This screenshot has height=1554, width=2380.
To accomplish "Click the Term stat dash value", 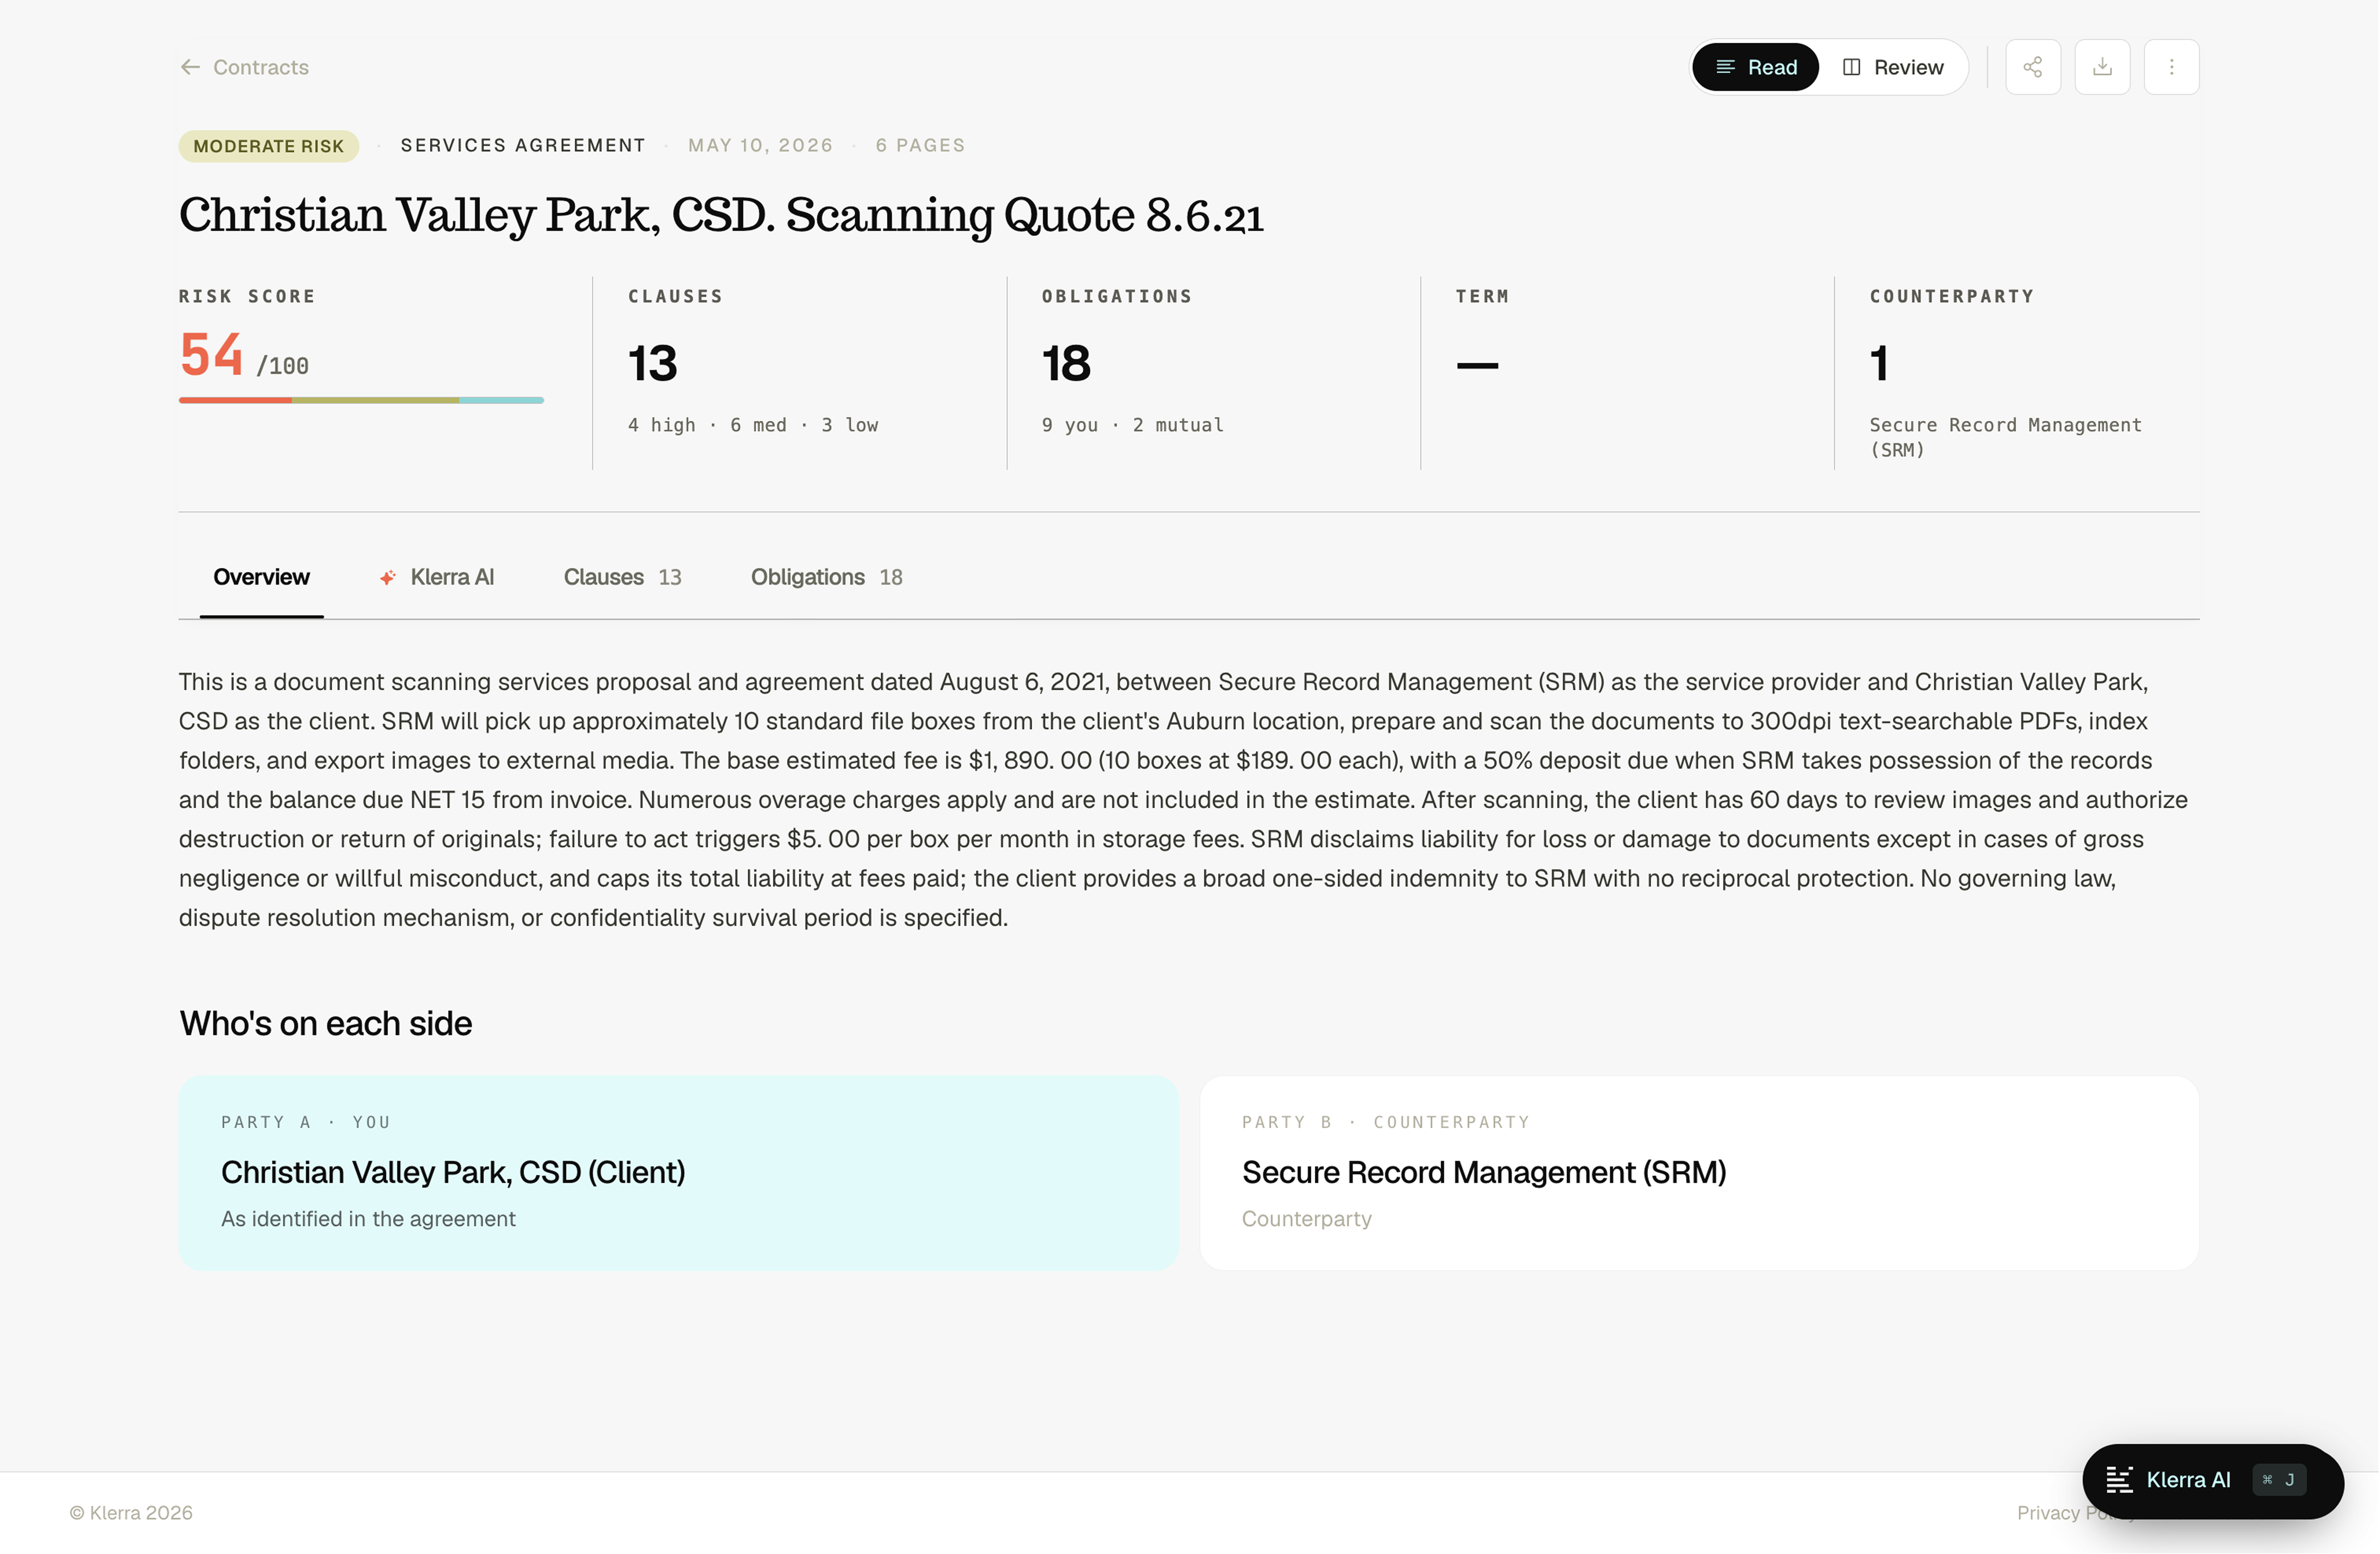I will click(x=1478, y=365).
